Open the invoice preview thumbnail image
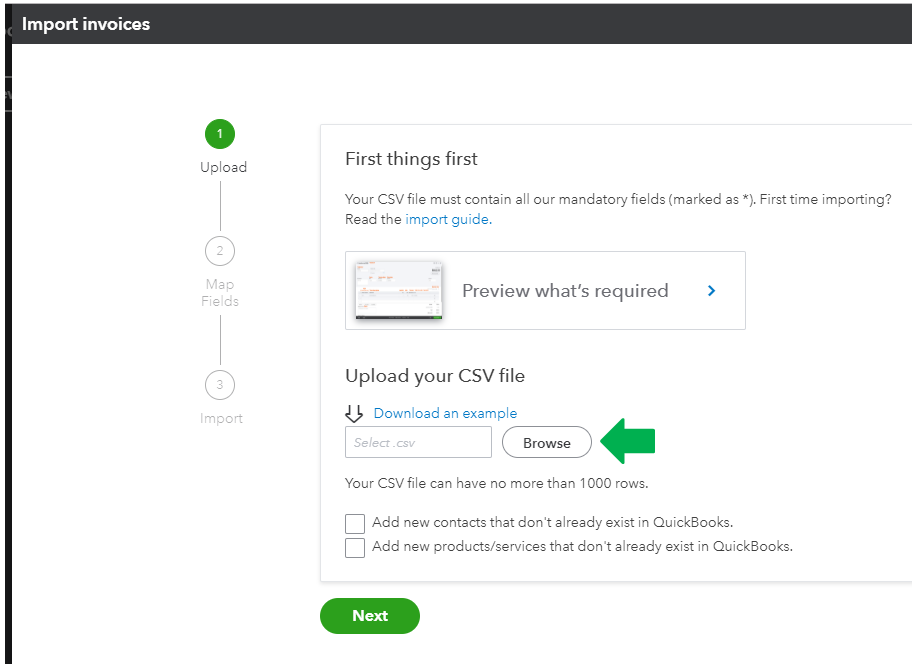Image resolution: width=912 pixels, height=672 pixels. [x=399, y=290]
